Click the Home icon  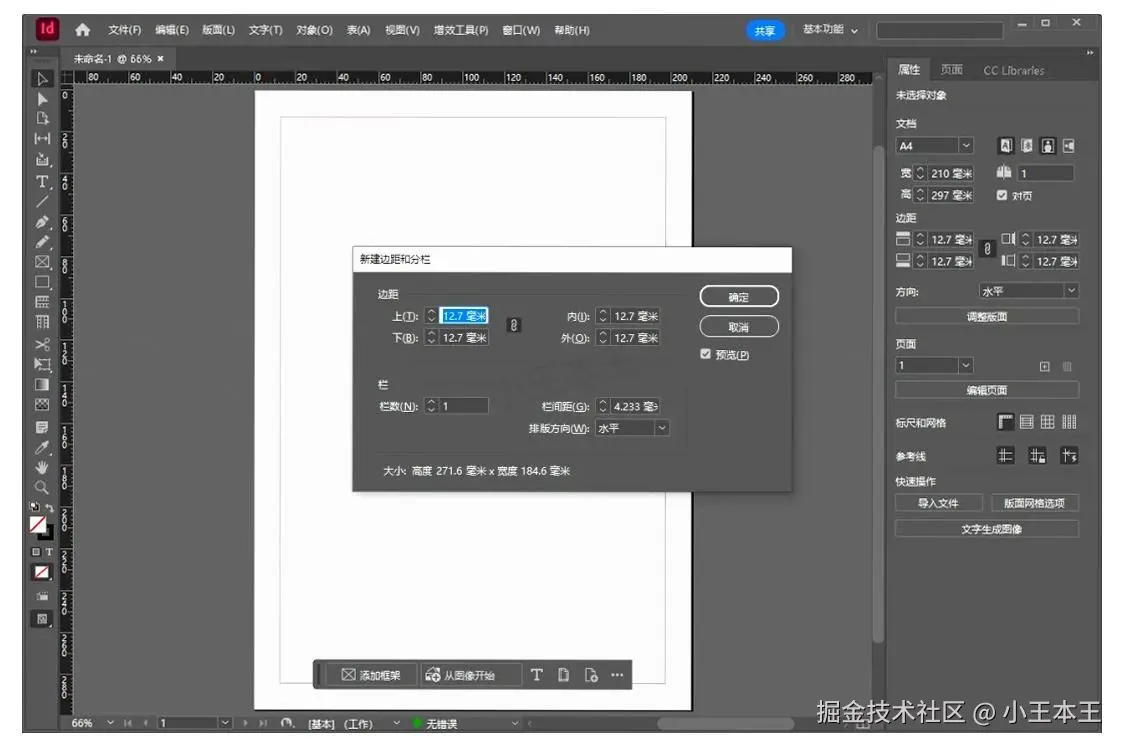coord(83,29)
